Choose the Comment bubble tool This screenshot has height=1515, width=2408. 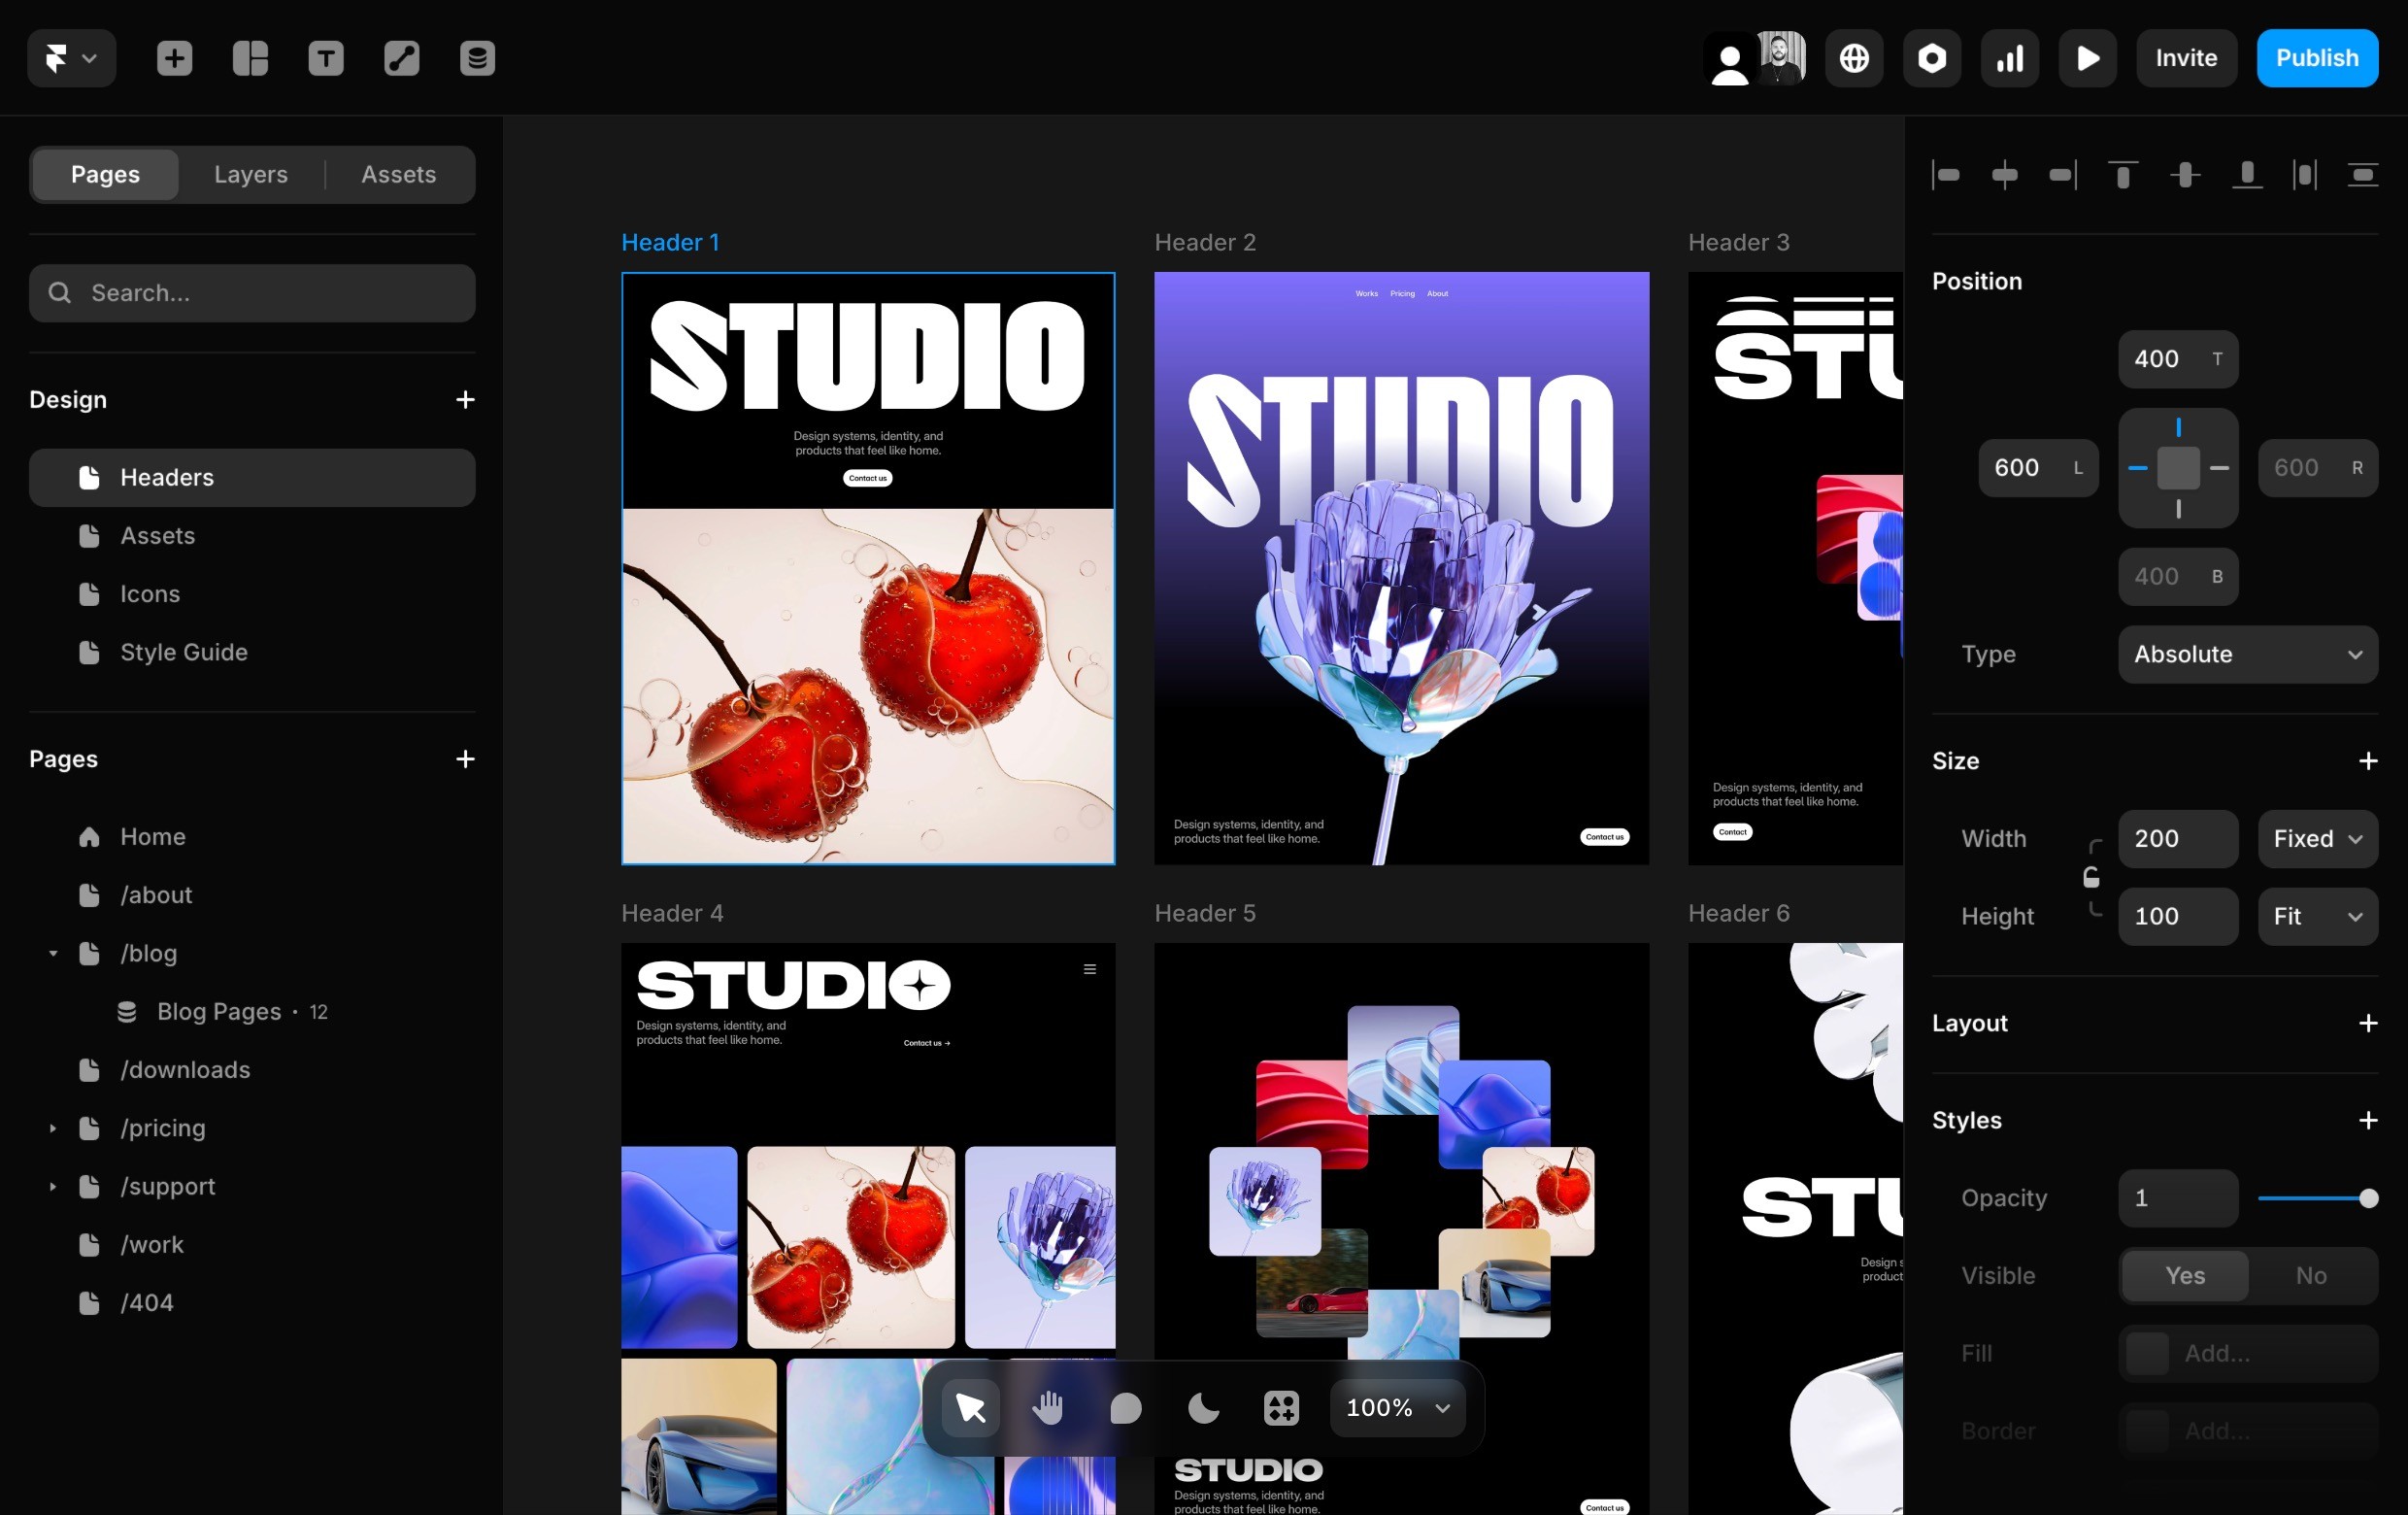point(1125,1407)
